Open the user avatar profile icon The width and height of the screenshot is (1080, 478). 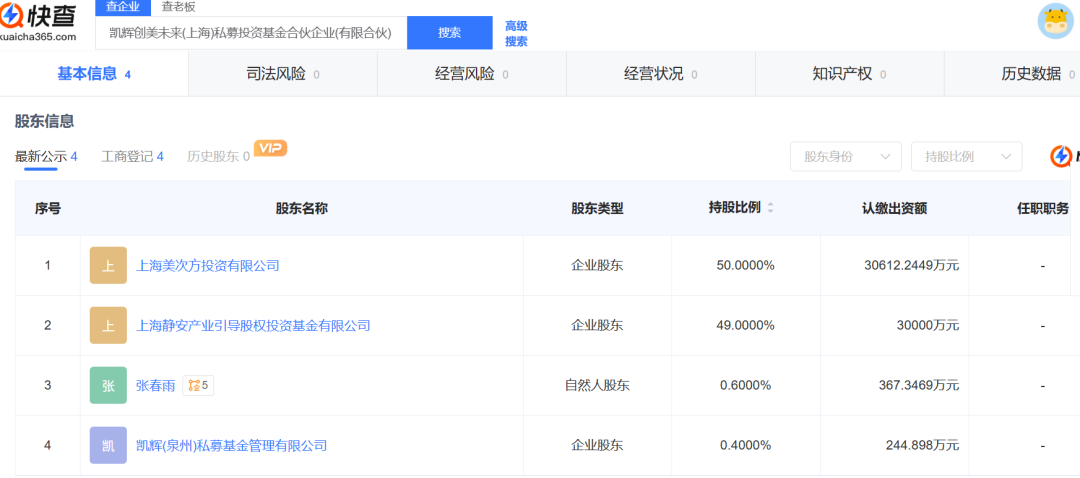tap(1055, 22)
